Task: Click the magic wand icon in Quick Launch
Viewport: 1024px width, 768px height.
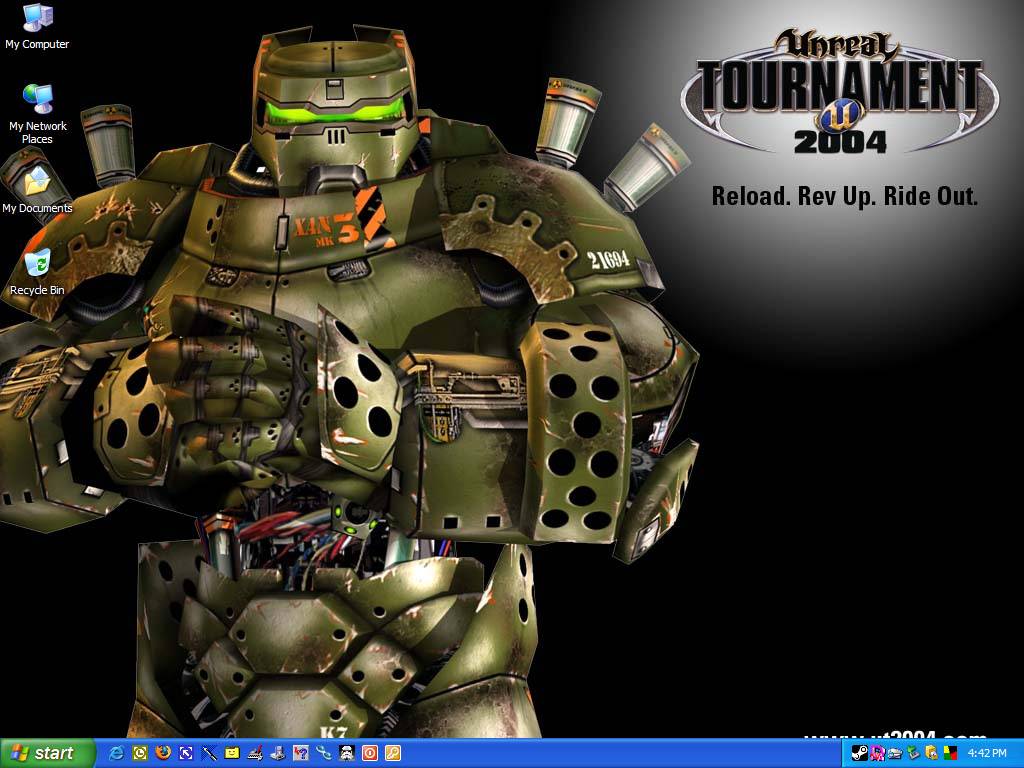Action: tap(209, 753)
